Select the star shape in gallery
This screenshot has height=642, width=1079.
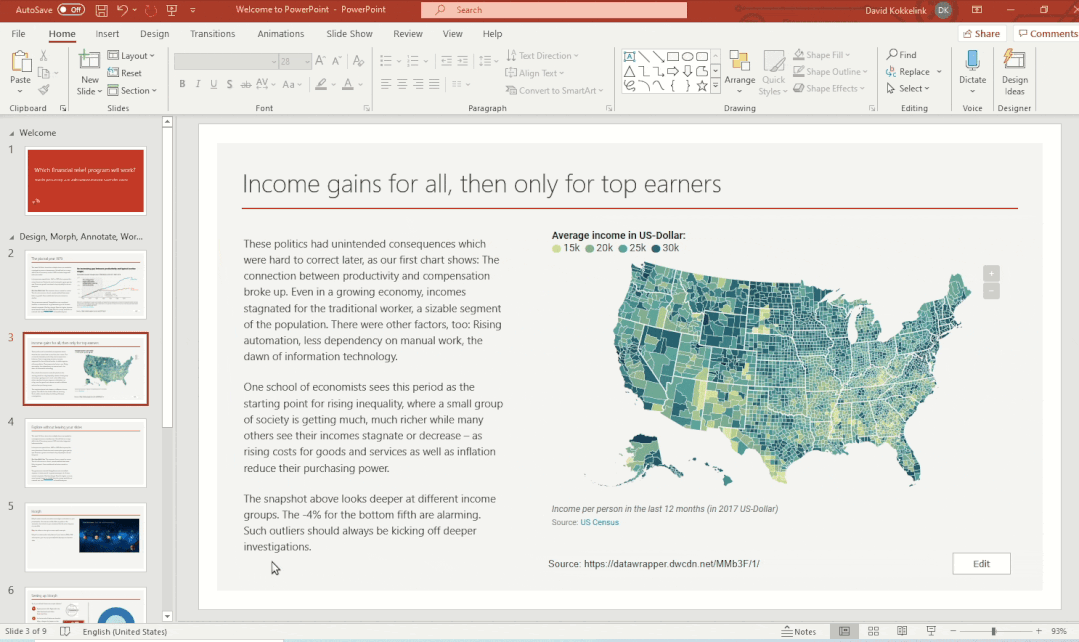point(701,86)
